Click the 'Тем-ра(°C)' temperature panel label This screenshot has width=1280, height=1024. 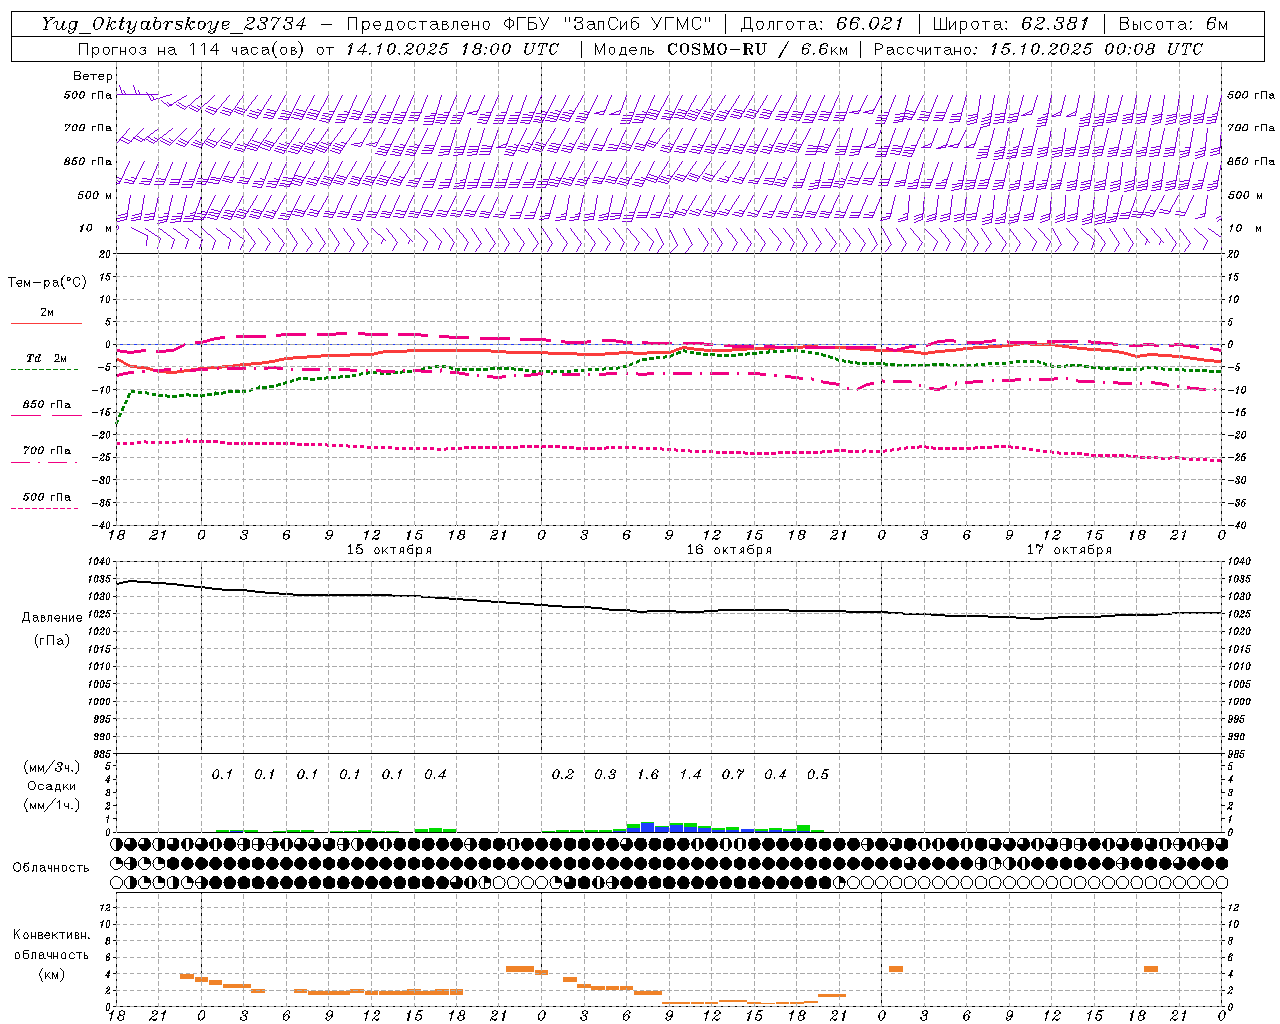(x=47, y=283)
